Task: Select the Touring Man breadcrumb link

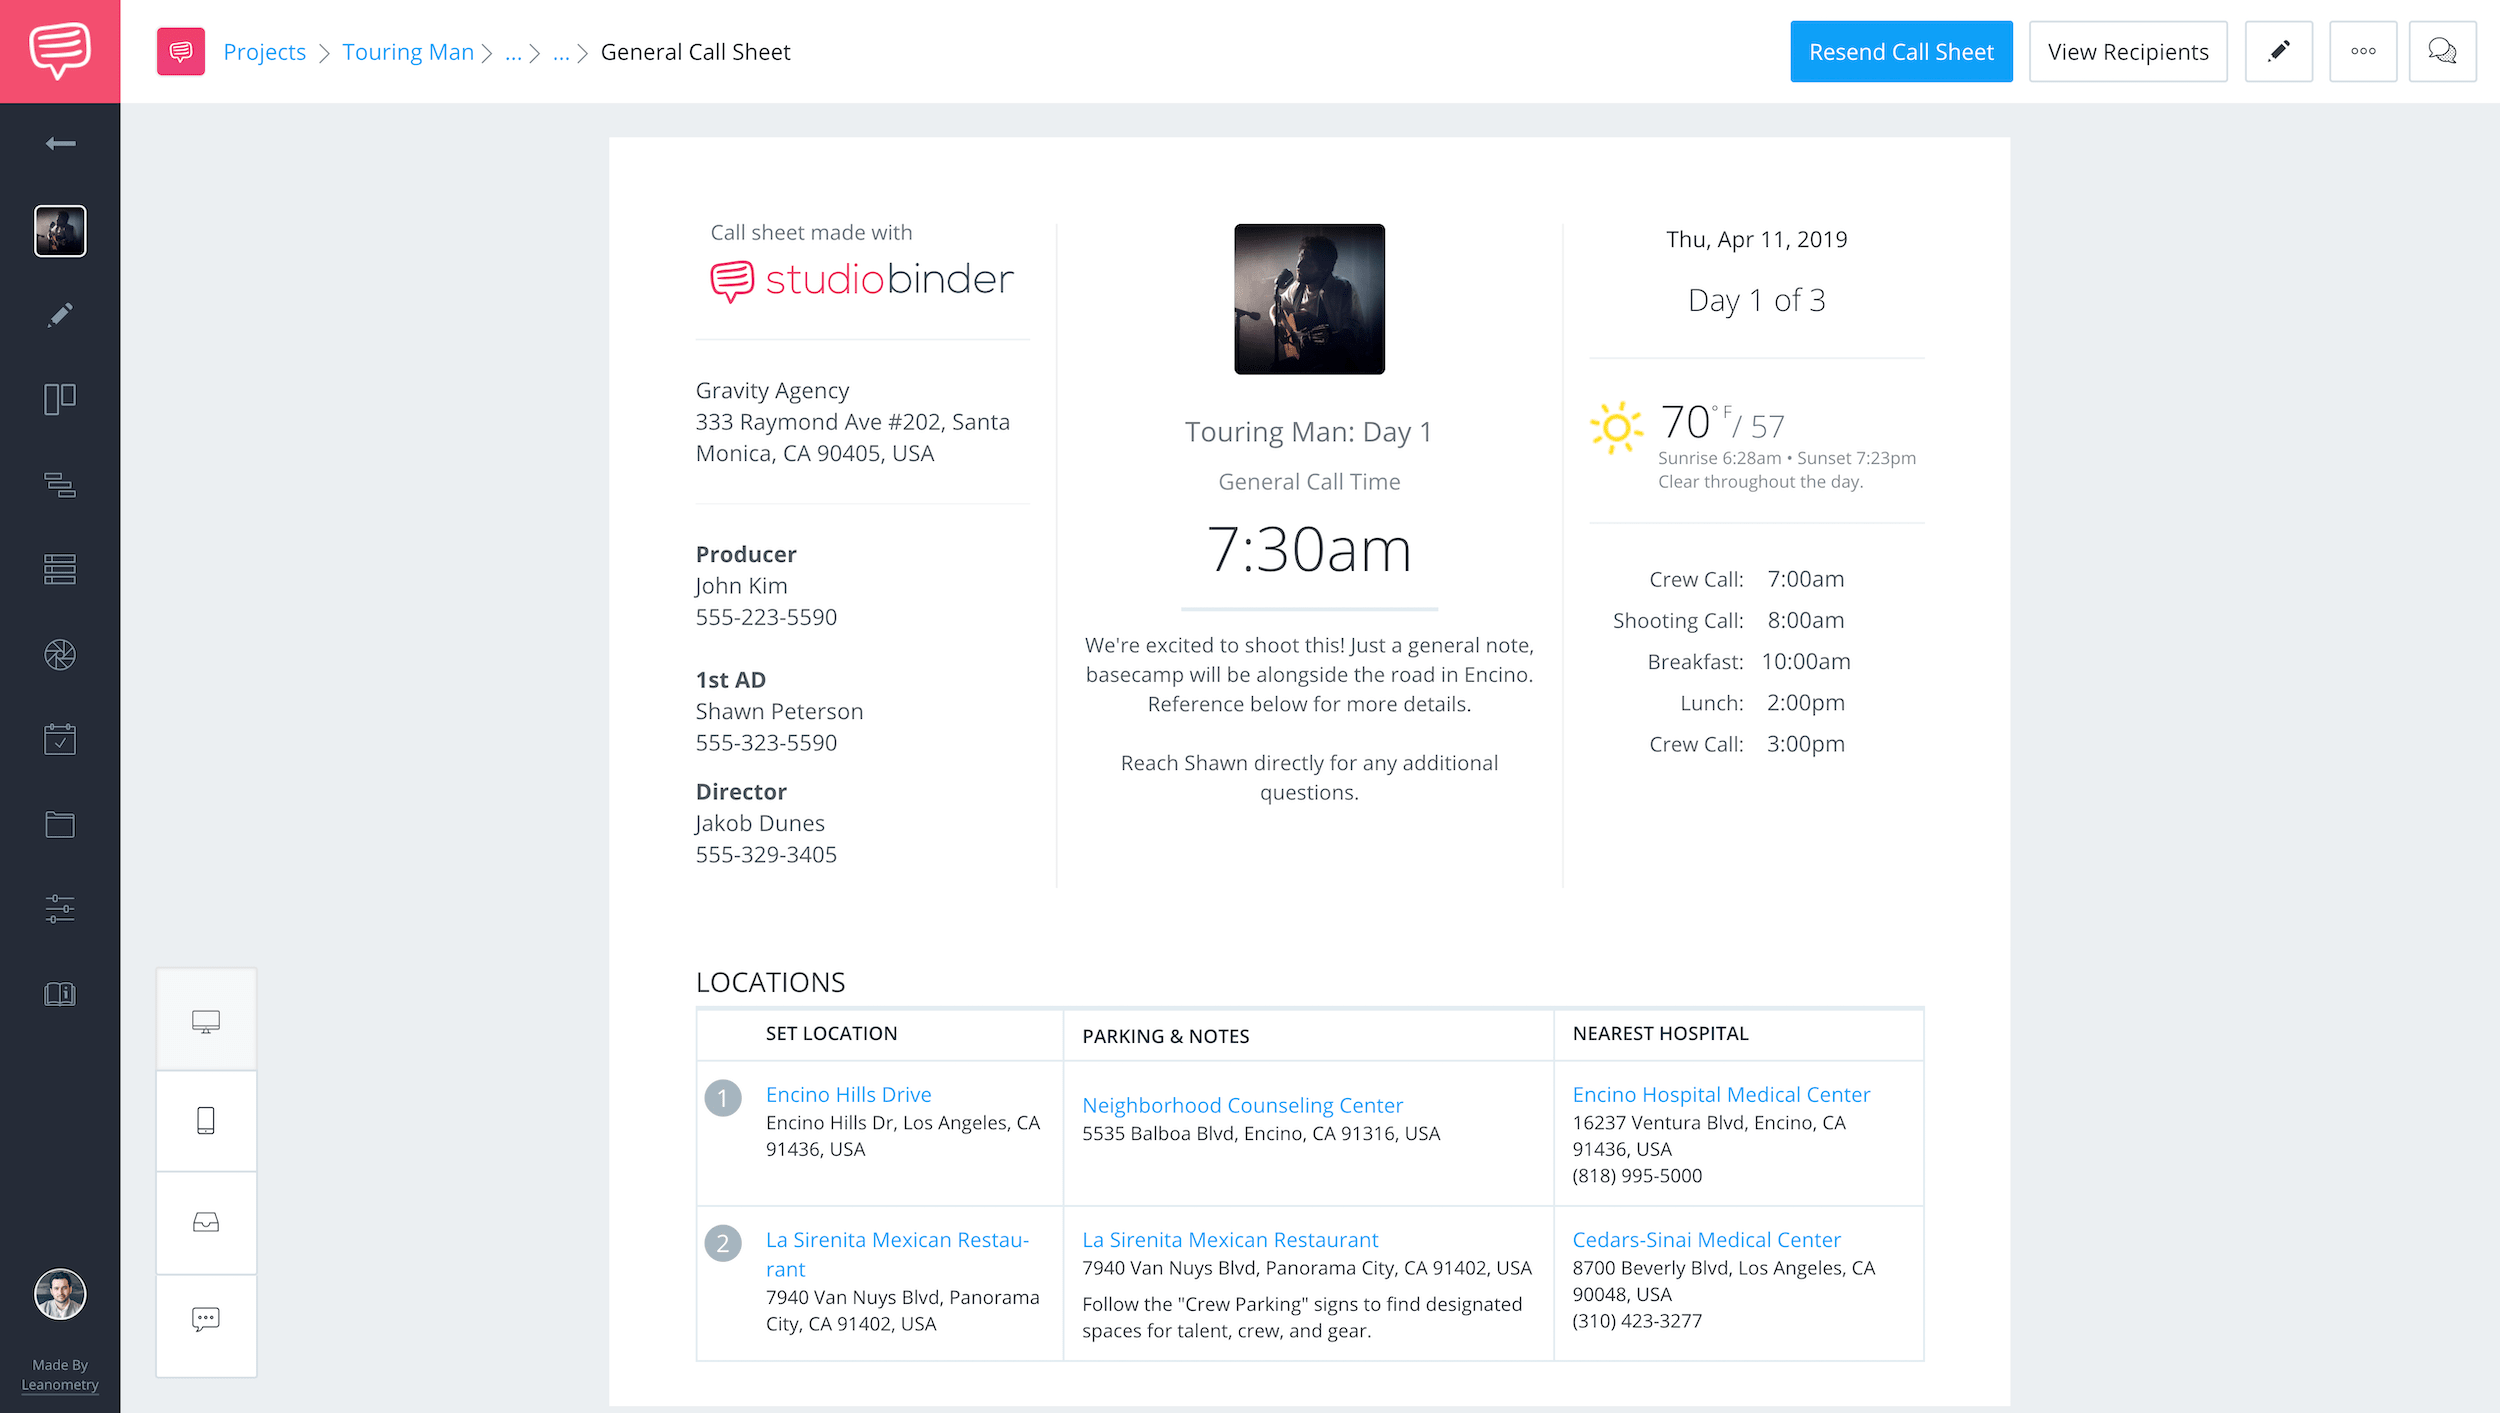Action: coord(407,52)
